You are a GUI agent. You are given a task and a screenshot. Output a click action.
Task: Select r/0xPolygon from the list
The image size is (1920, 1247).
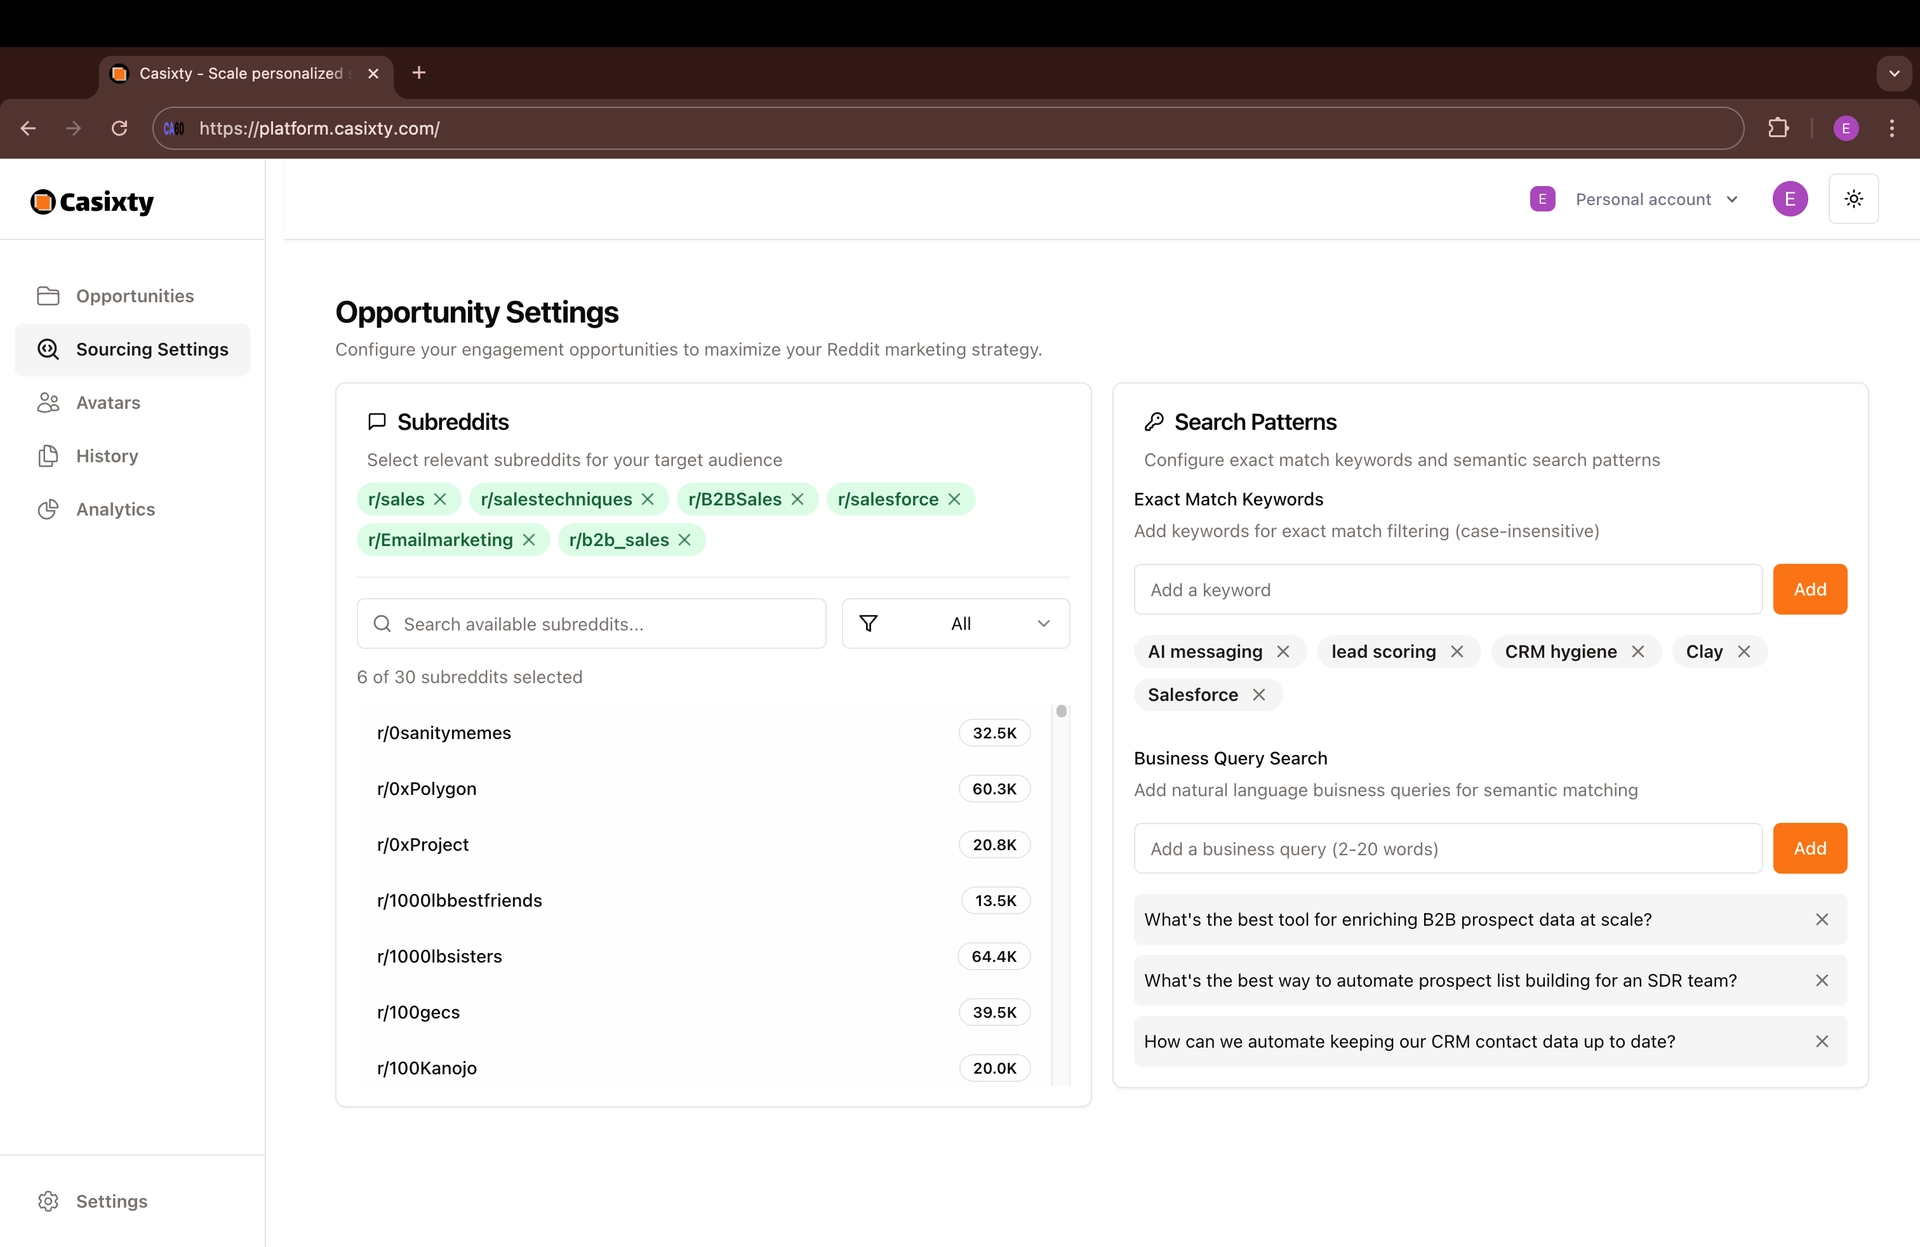[703, 789]
